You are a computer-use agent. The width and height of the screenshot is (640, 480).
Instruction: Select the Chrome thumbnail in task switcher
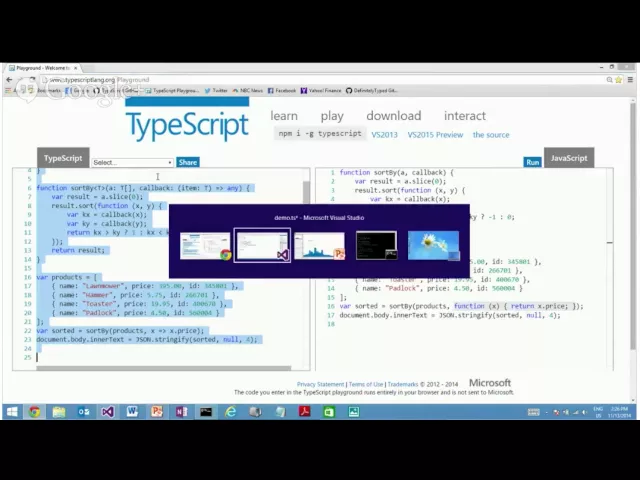(x=205, y=246)
